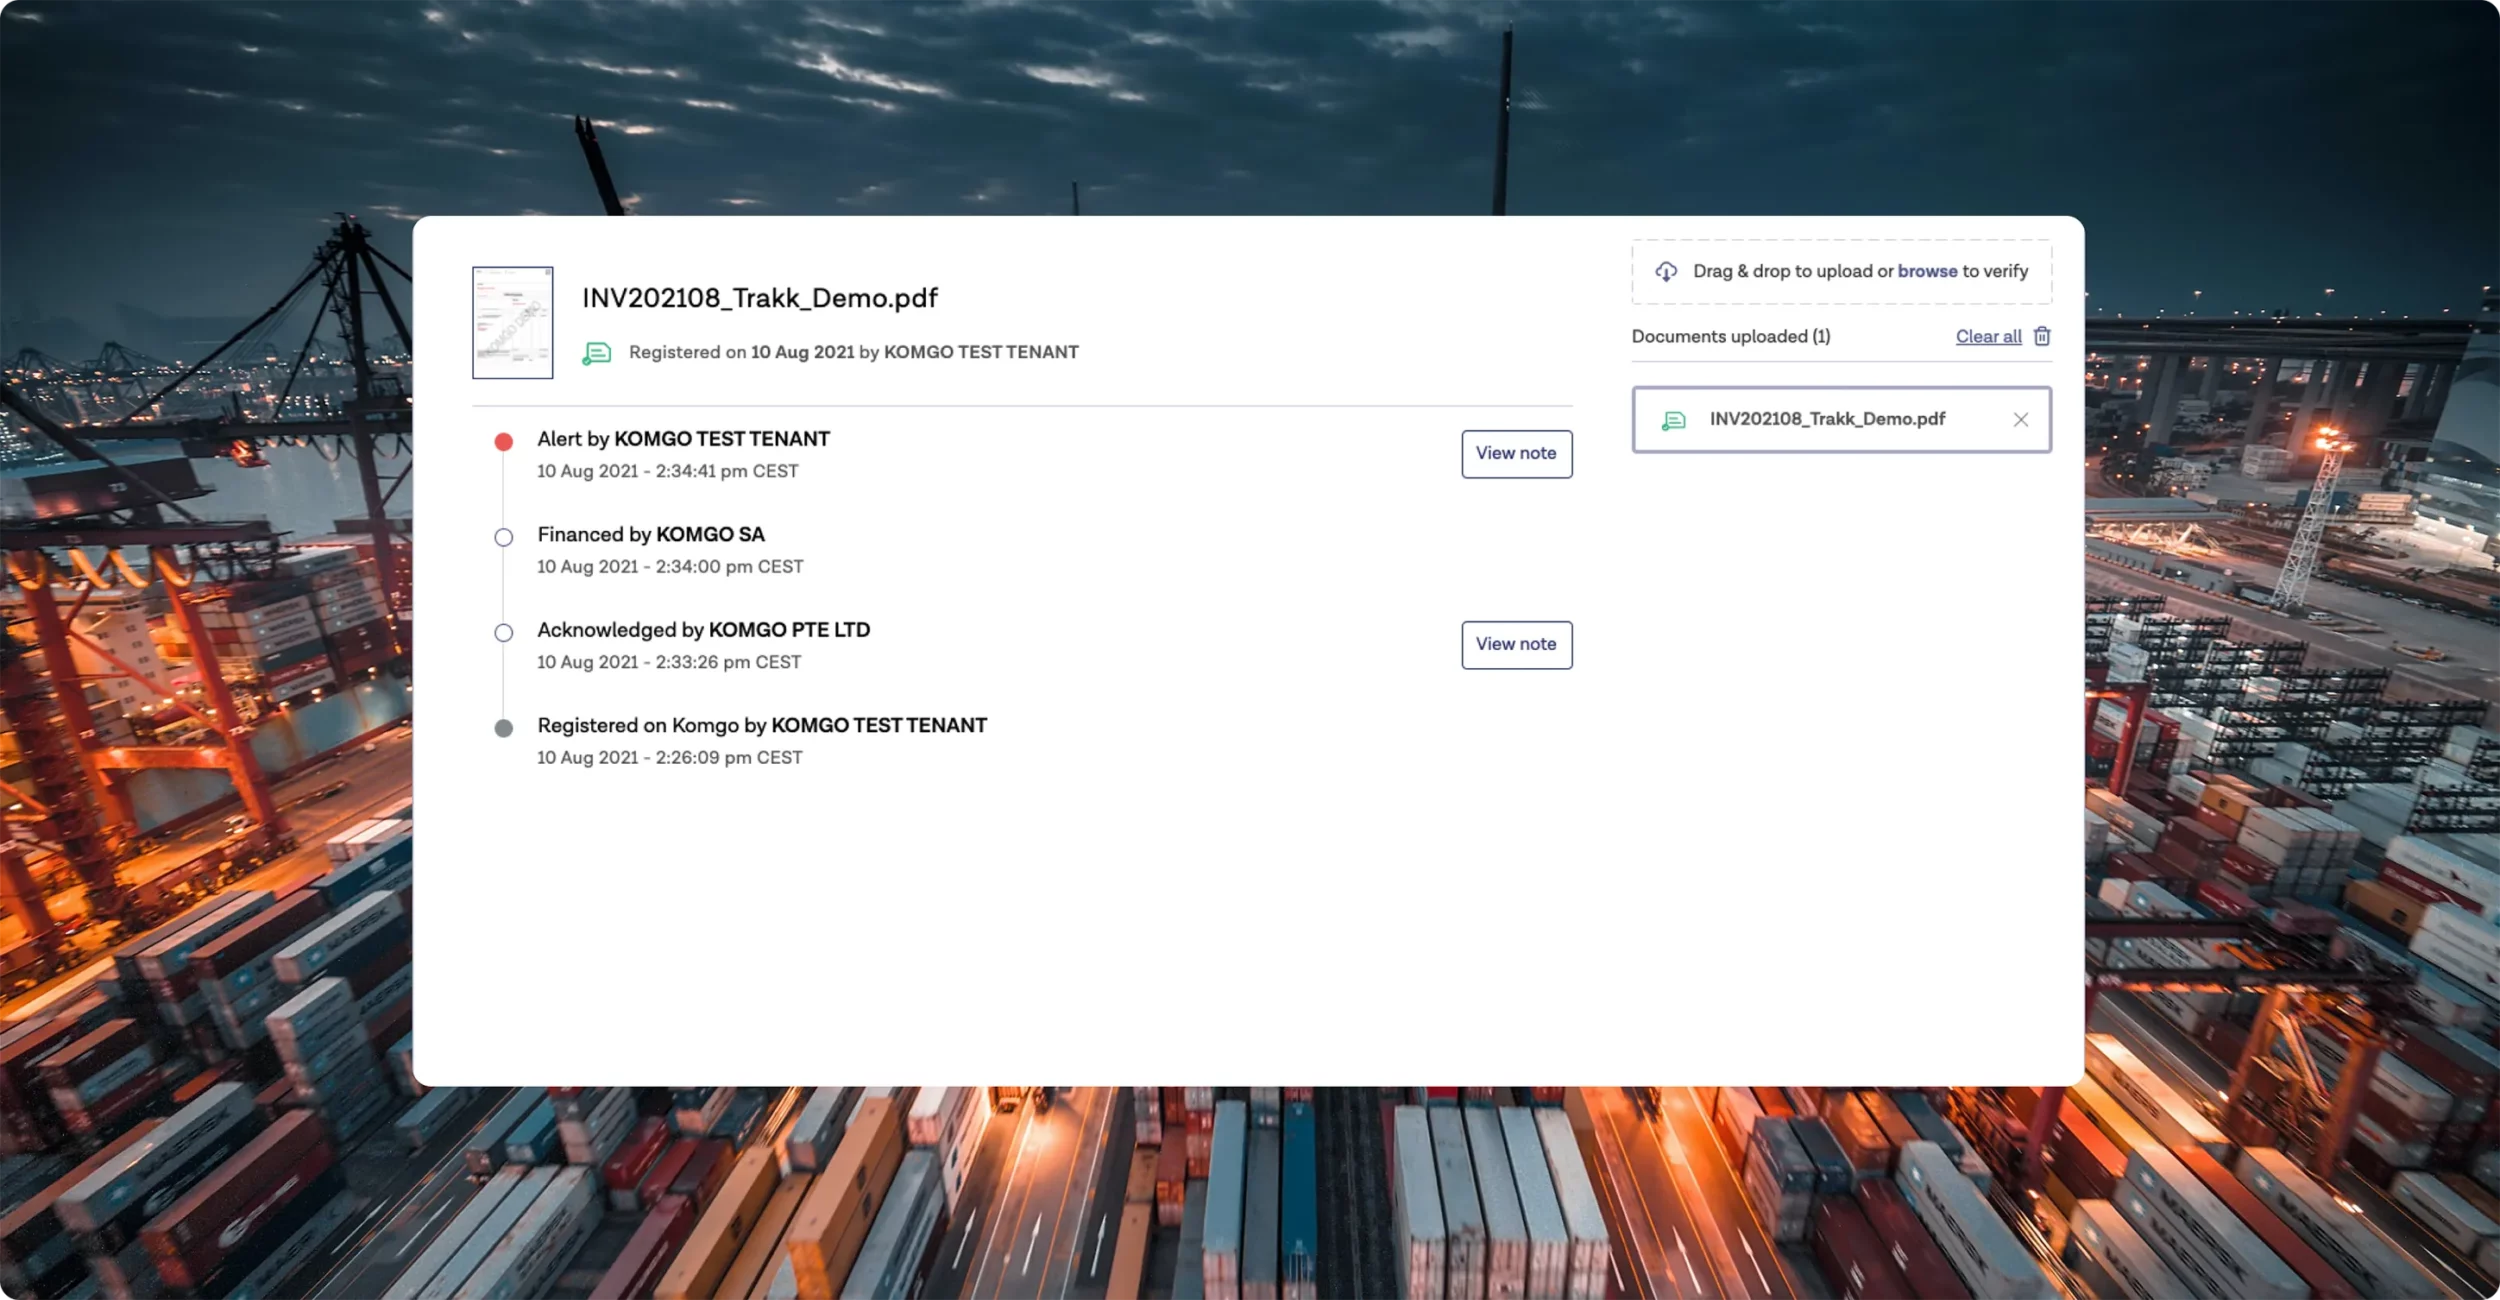Click the green verified-document icon beside registration date

[597, 352]
